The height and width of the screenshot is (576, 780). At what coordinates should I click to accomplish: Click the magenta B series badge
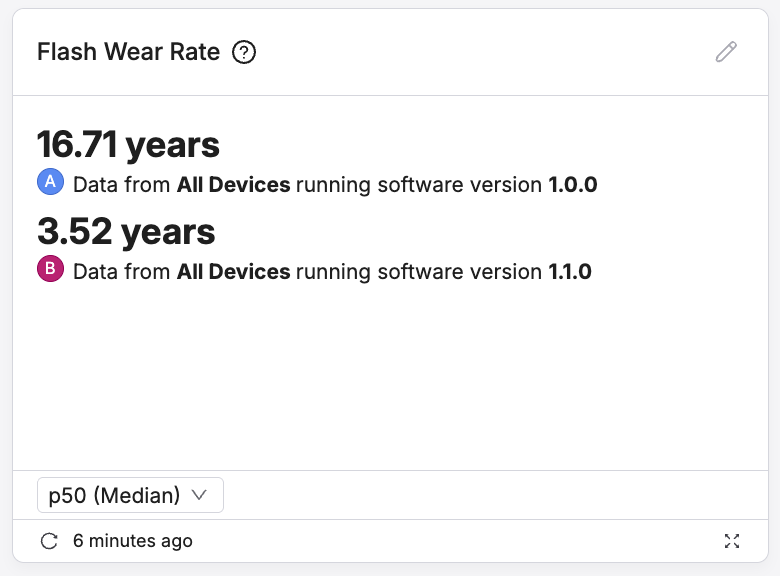50,269
